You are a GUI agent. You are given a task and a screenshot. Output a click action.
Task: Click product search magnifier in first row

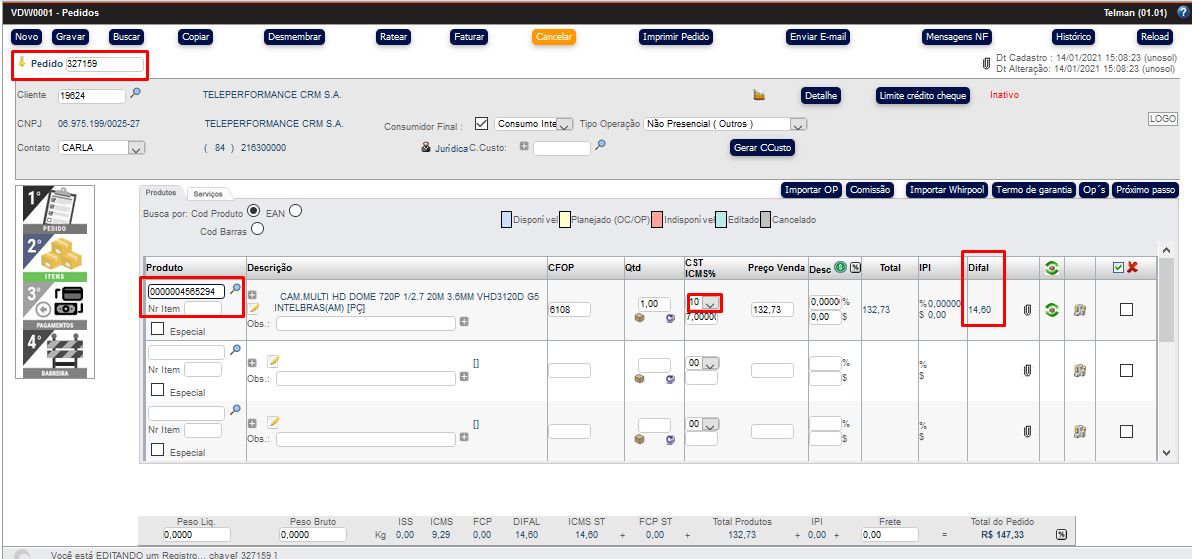(x=236, y=290)
